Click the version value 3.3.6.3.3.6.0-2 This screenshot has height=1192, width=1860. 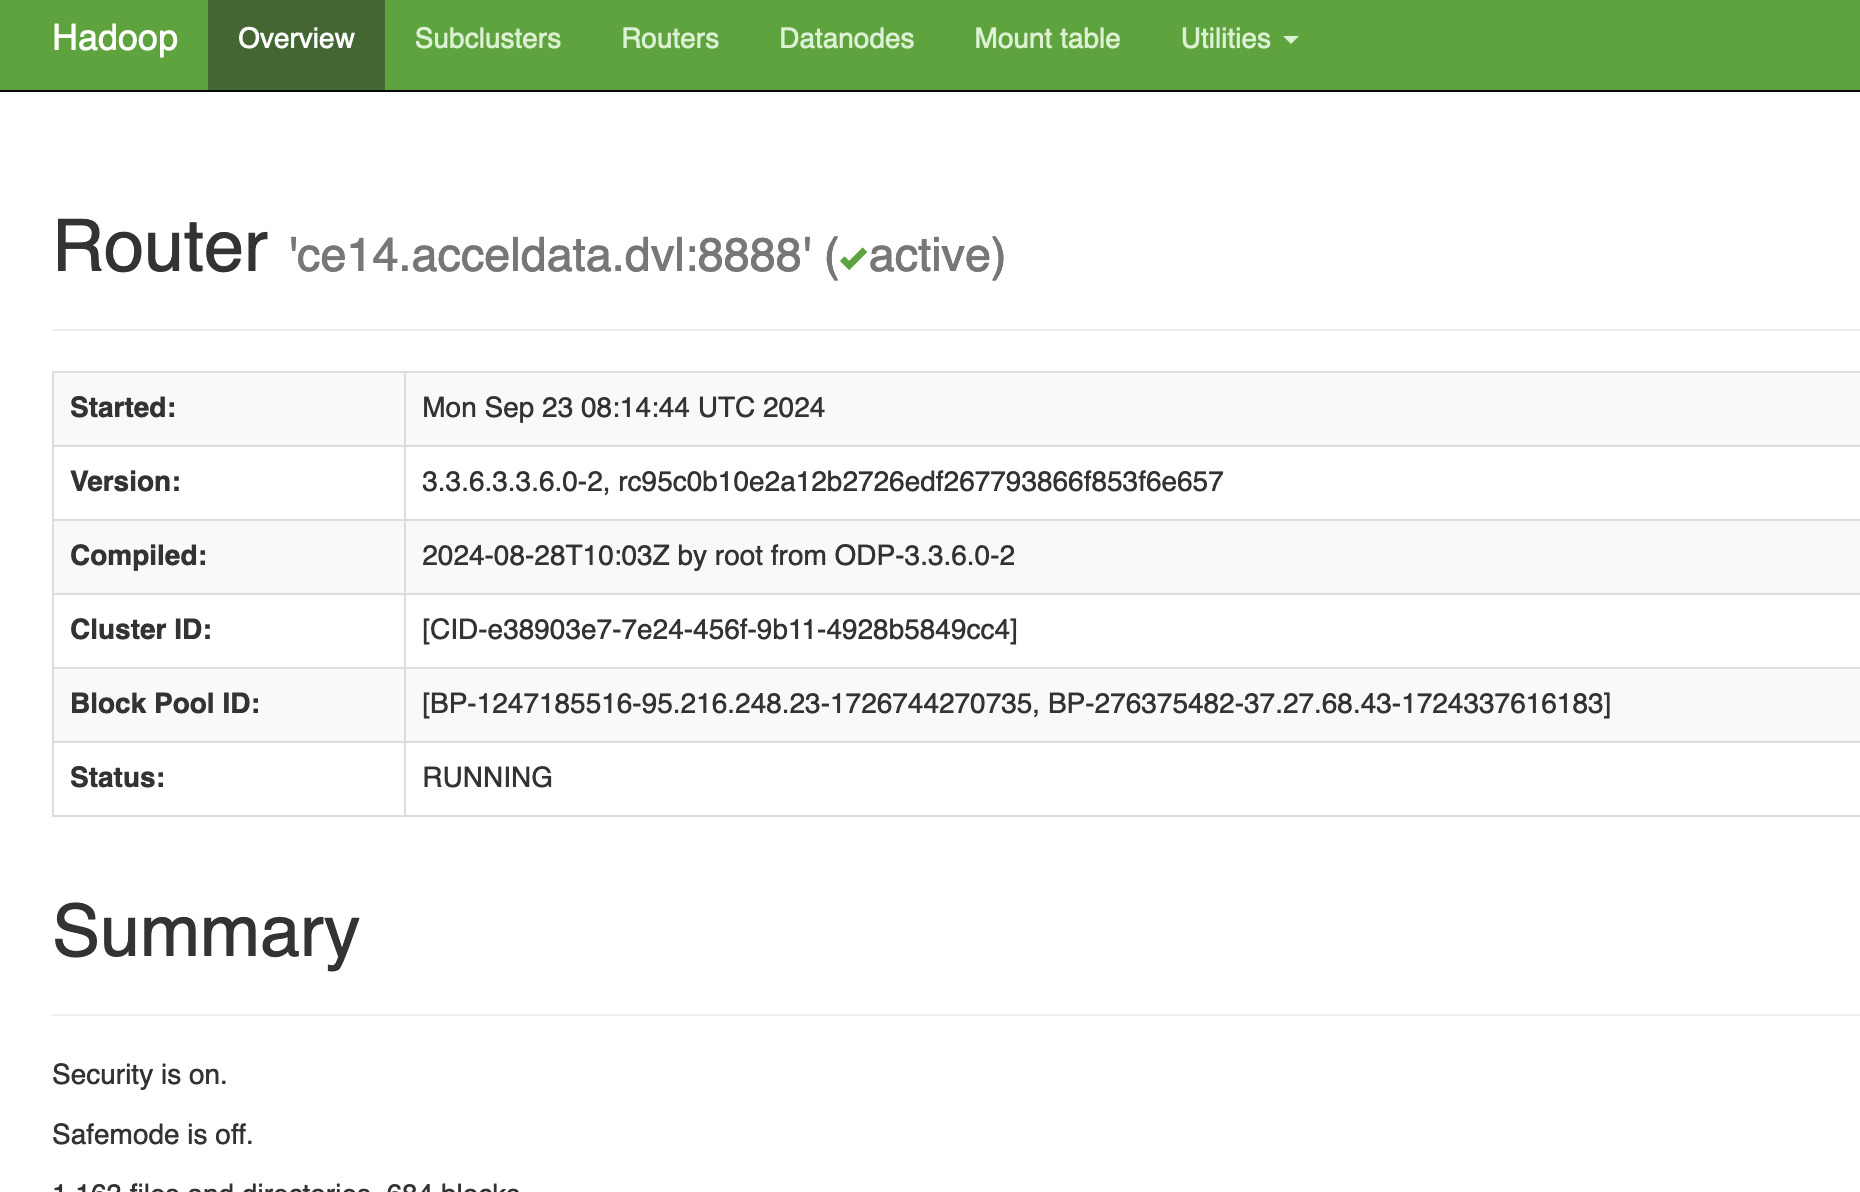tap(822, 482)
